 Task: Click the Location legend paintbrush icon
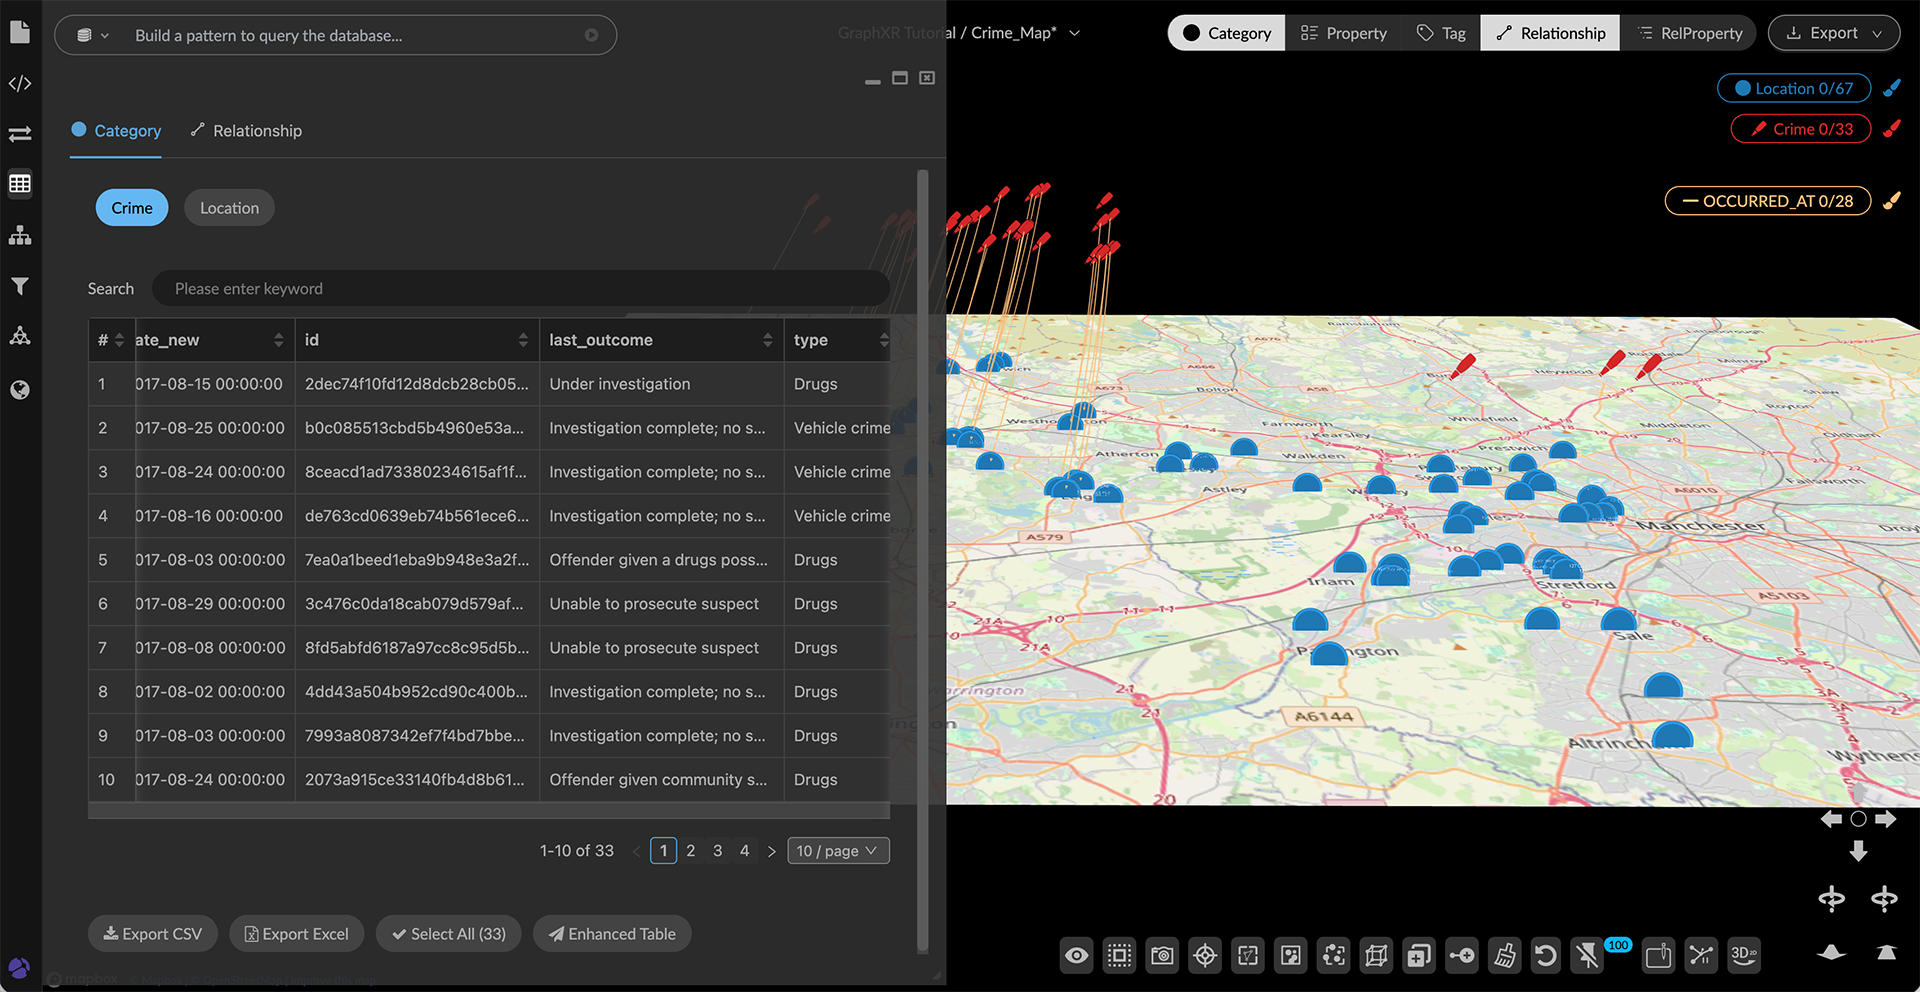pos(1892,88)
